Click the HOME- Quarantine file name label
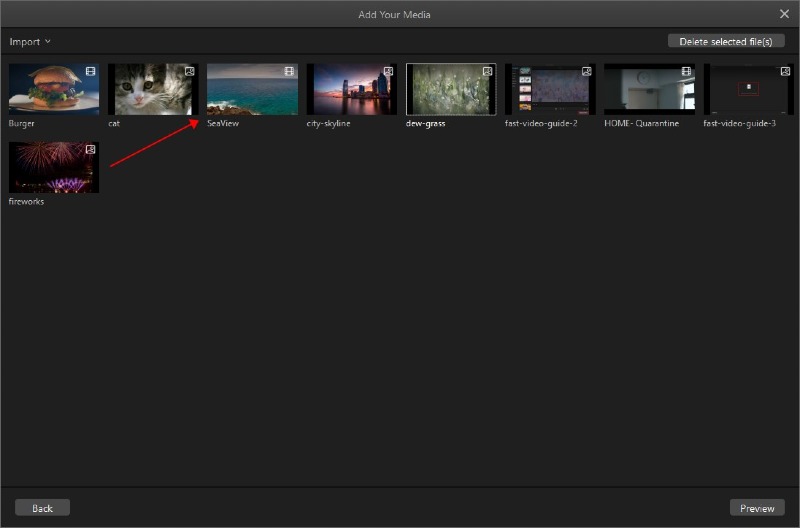 641,123
